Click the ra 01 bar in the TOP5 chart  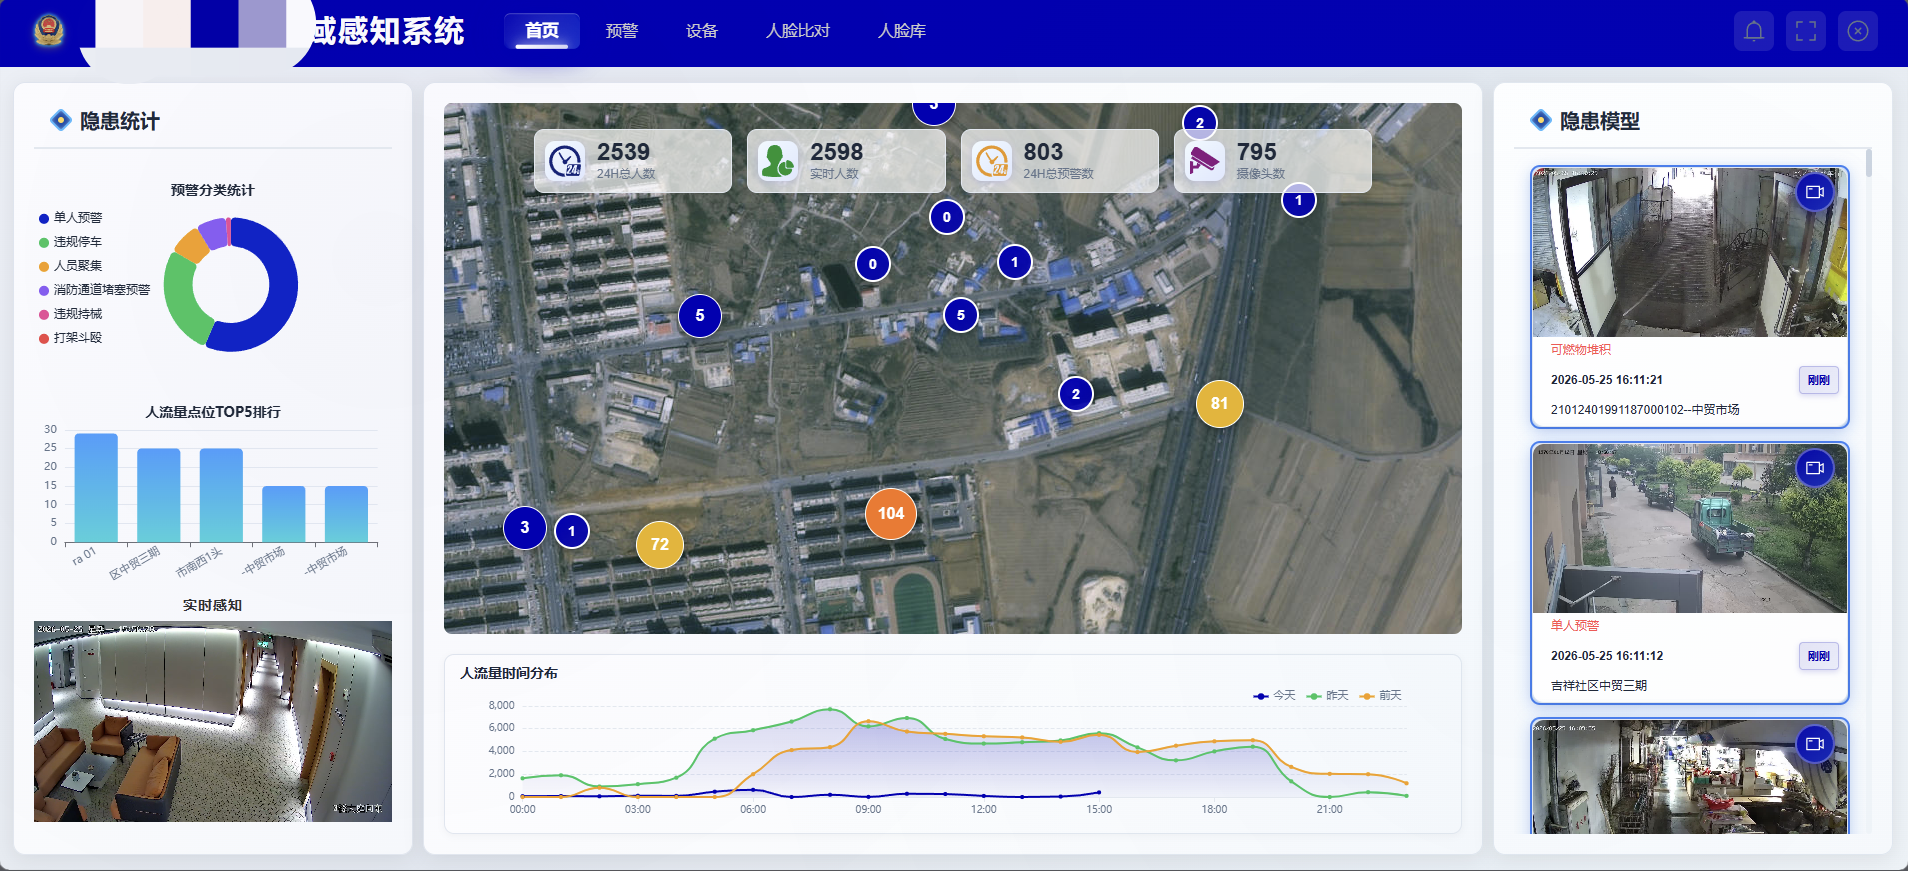click(x=96, y=488)
